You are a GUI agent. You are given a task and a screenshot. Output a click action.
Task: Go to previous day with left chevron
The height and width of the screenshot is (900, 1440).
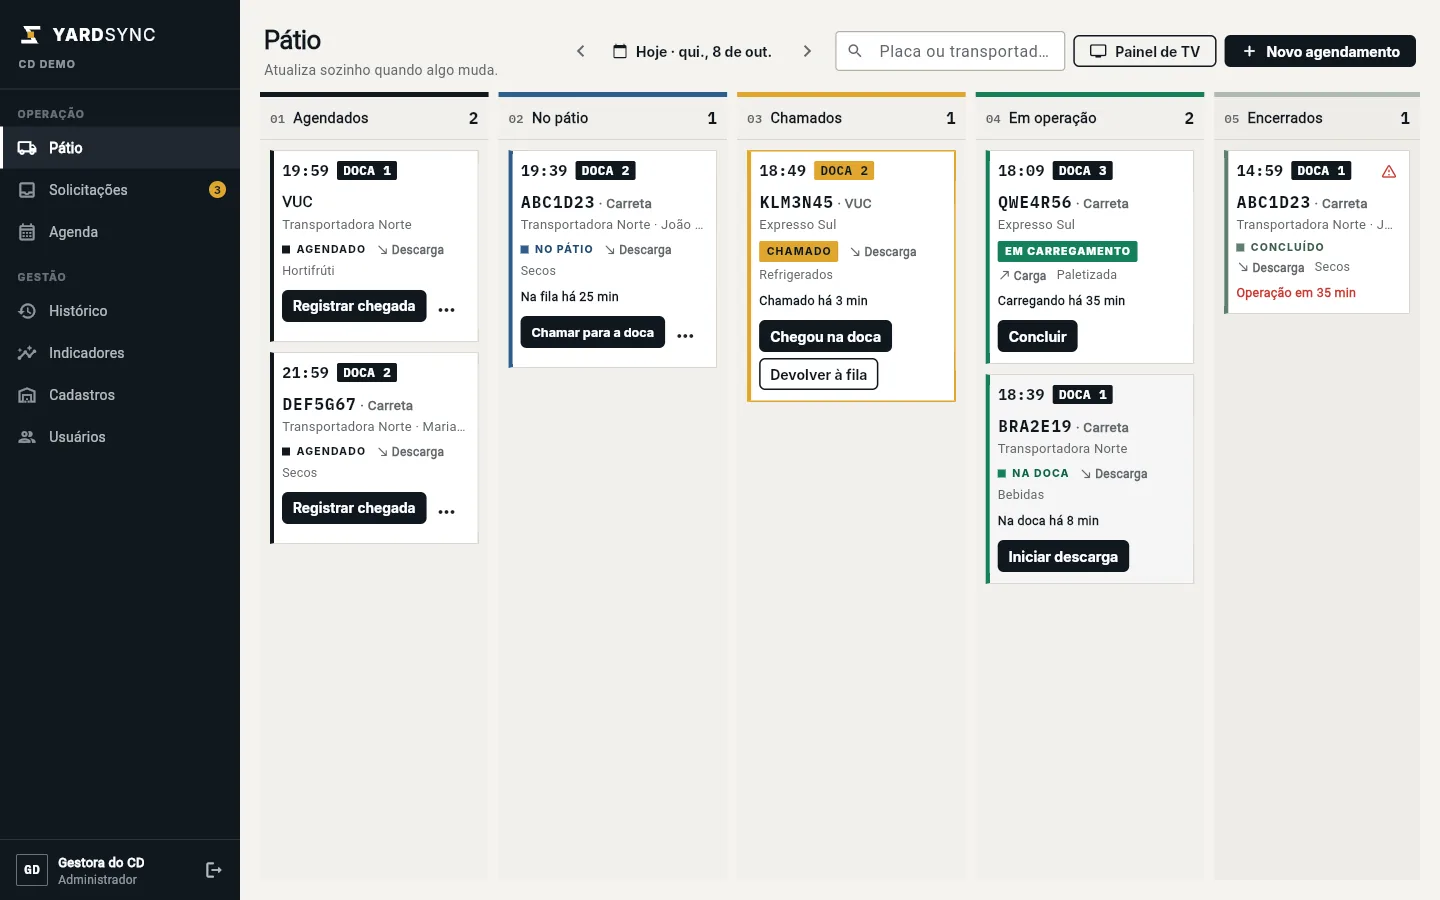(x=580, y=51)
